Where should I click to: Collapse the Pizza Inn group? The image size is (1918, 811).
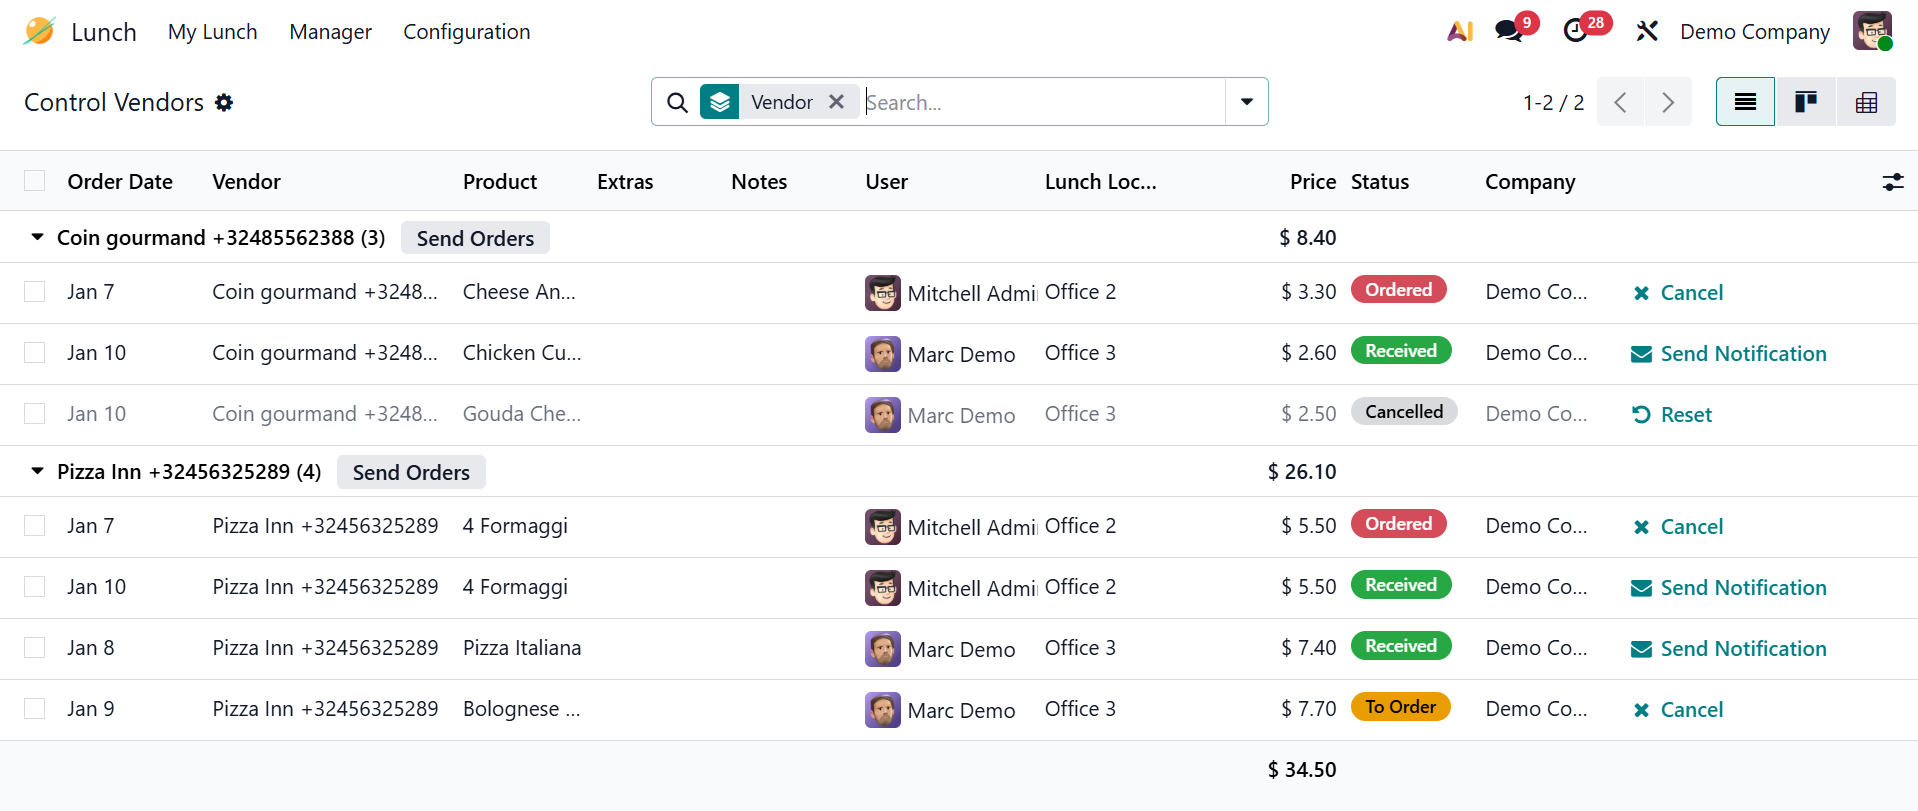[x=37, y=472]
